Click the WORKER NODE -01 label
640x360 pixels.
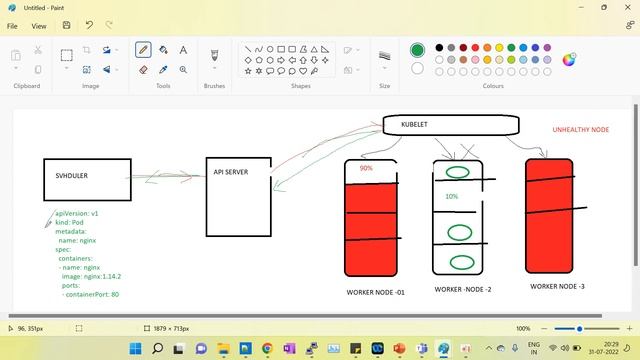pos(376,292)
